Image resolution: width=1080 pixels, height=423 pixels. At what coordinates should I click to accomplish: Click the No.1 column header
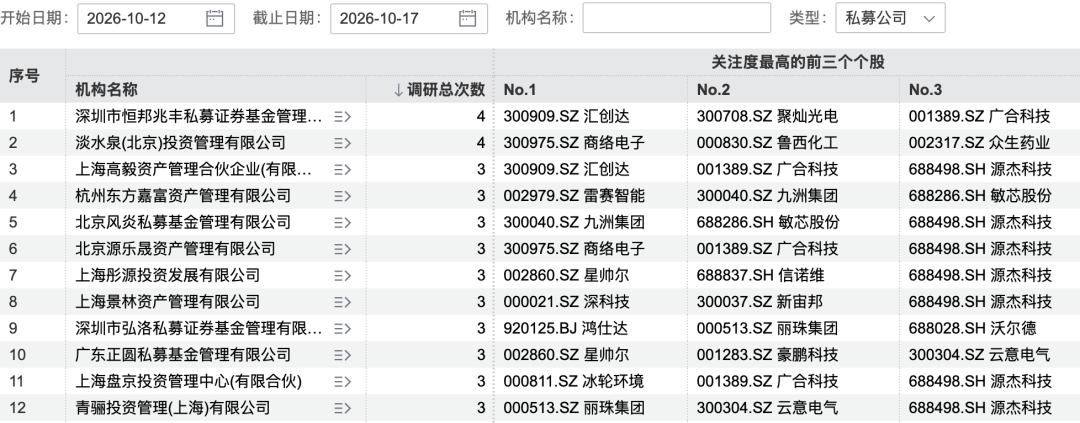[520, 90]
